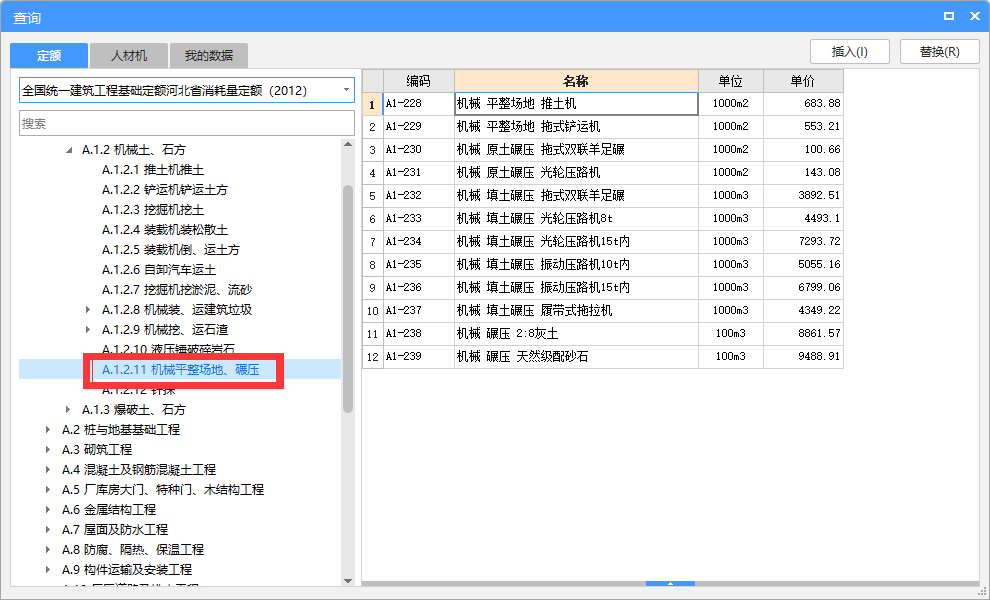Switch to the 定额 tab

click(49, 56)
